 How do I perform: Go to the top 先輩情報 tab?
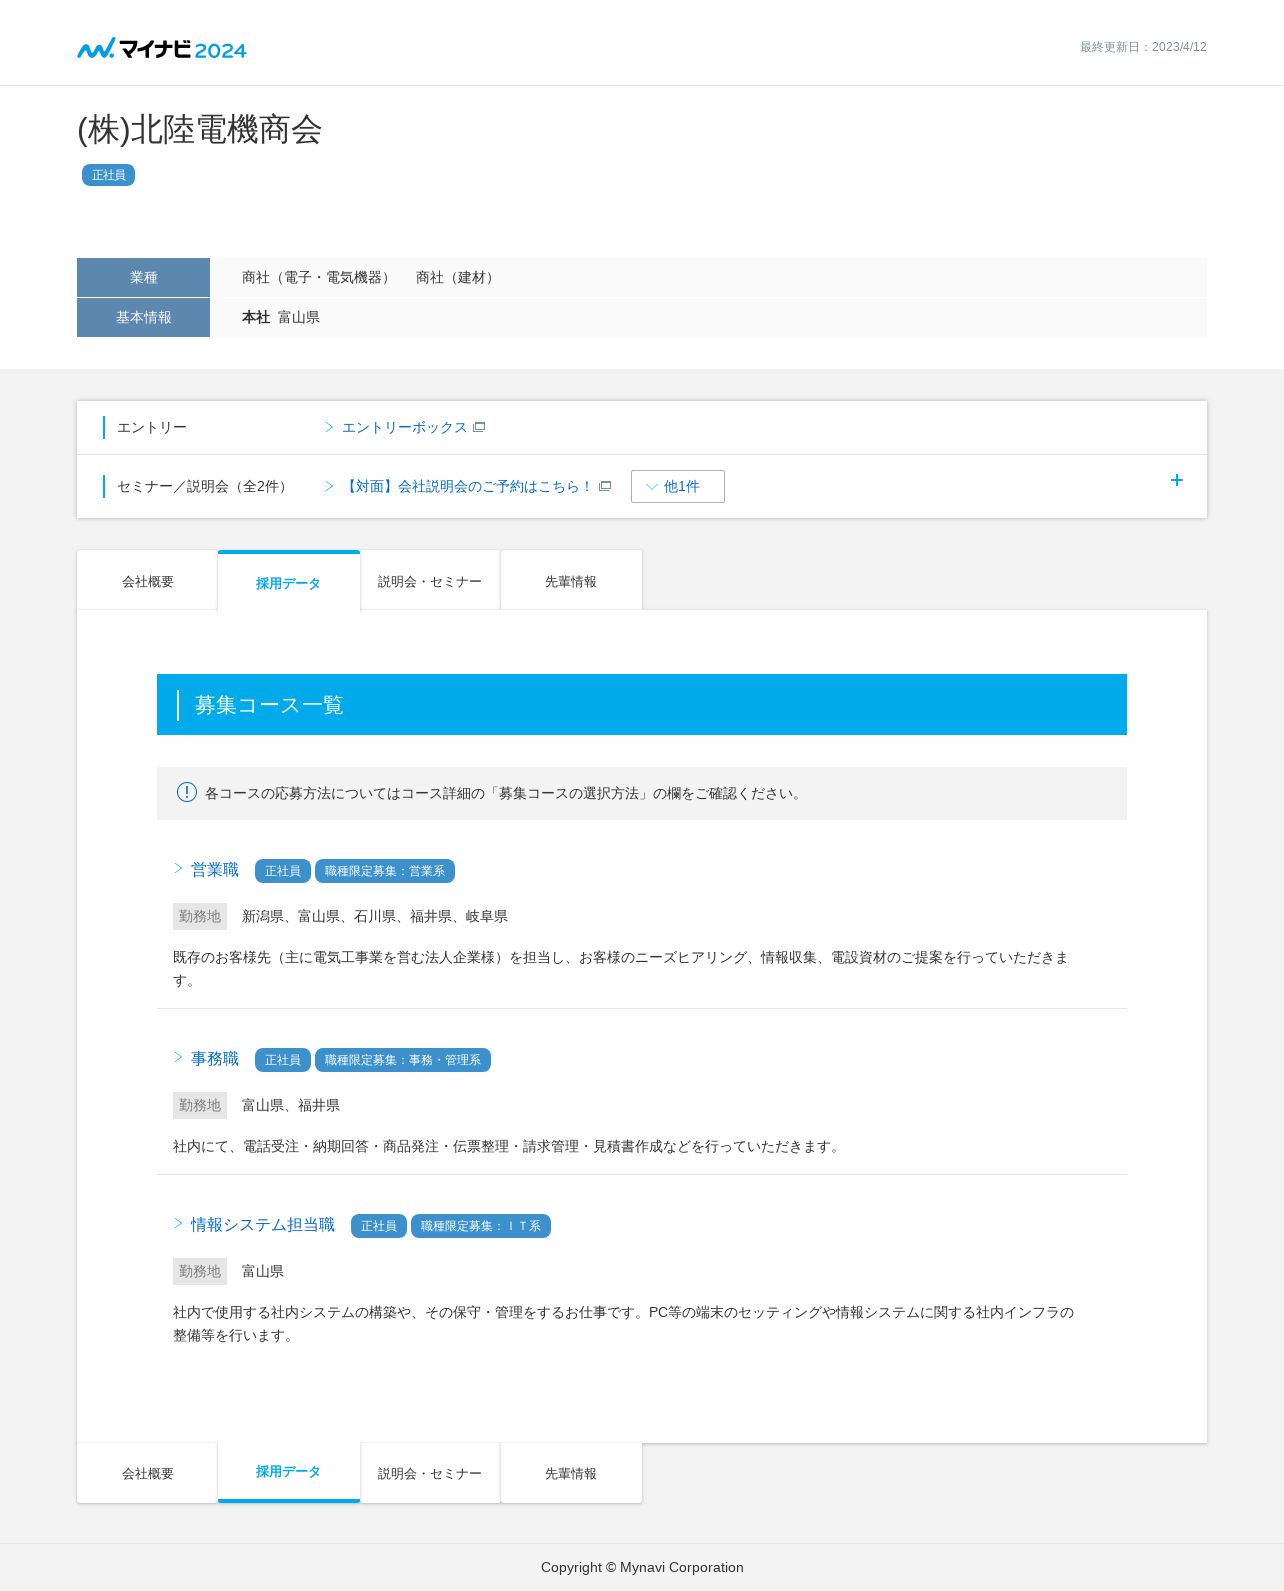click(x=571, y=581)
